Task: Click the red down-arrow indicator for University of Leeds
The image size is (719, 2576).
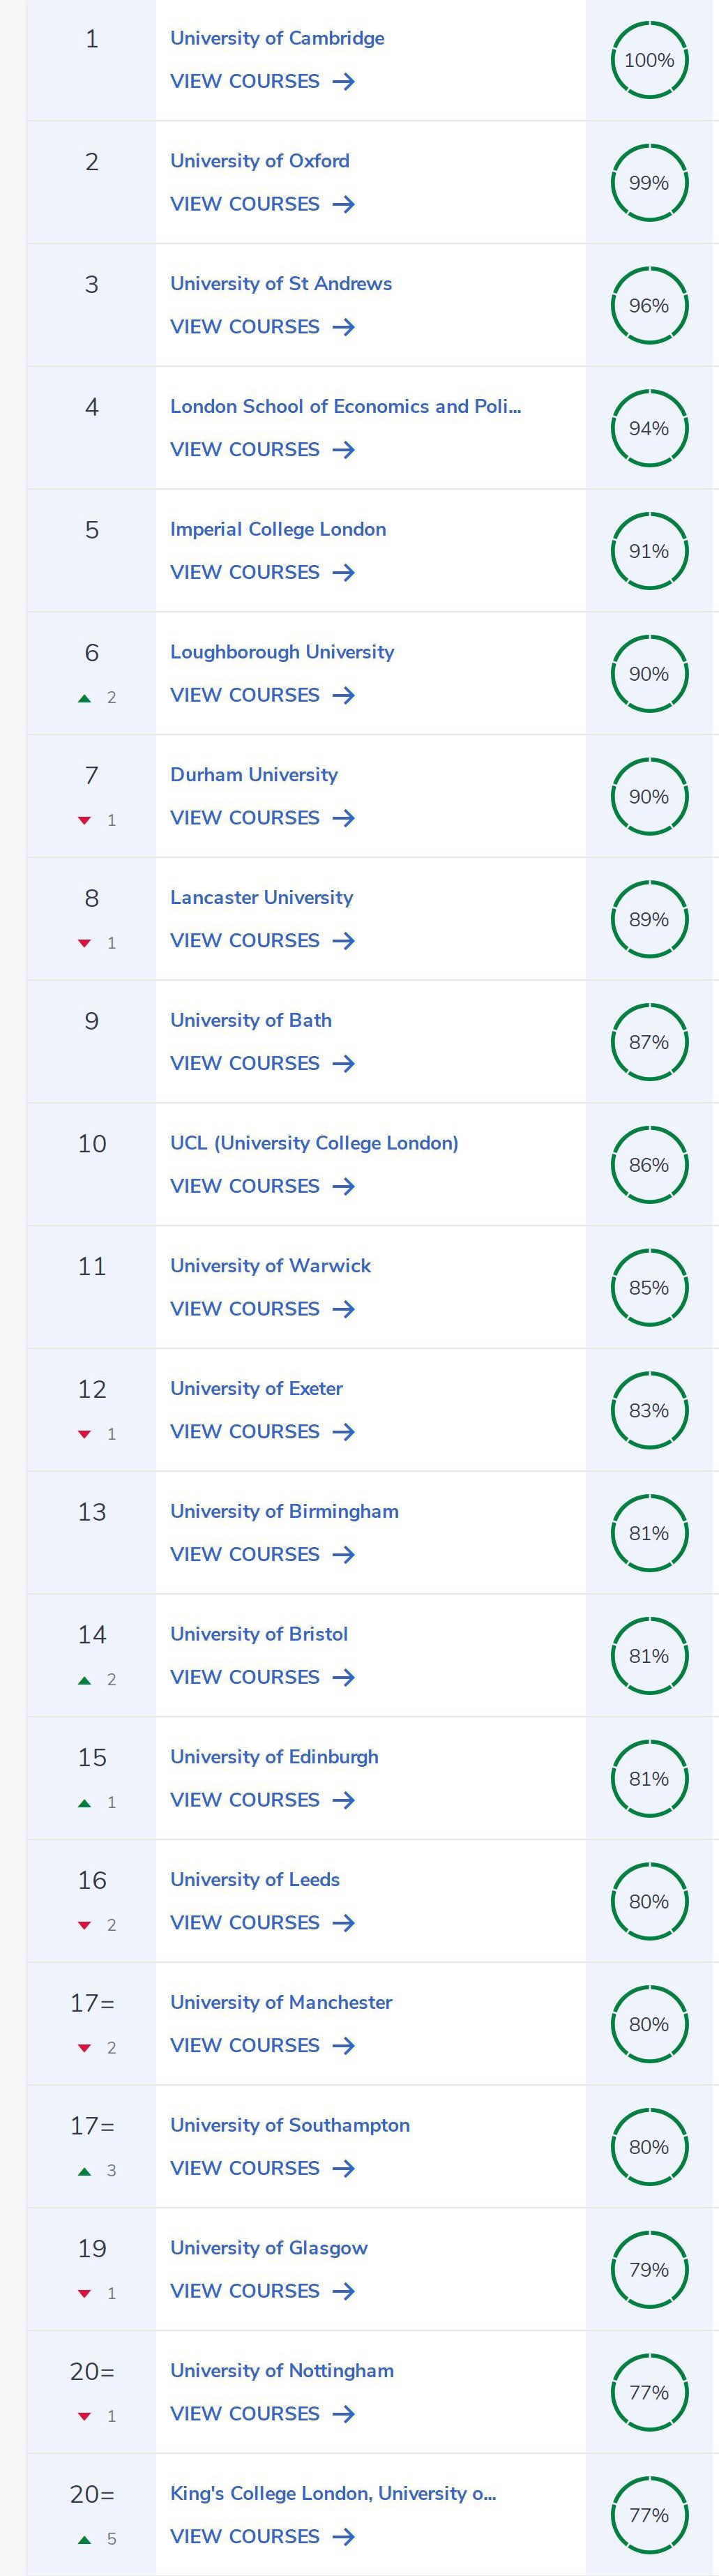Action: [x=85, y=1926]
